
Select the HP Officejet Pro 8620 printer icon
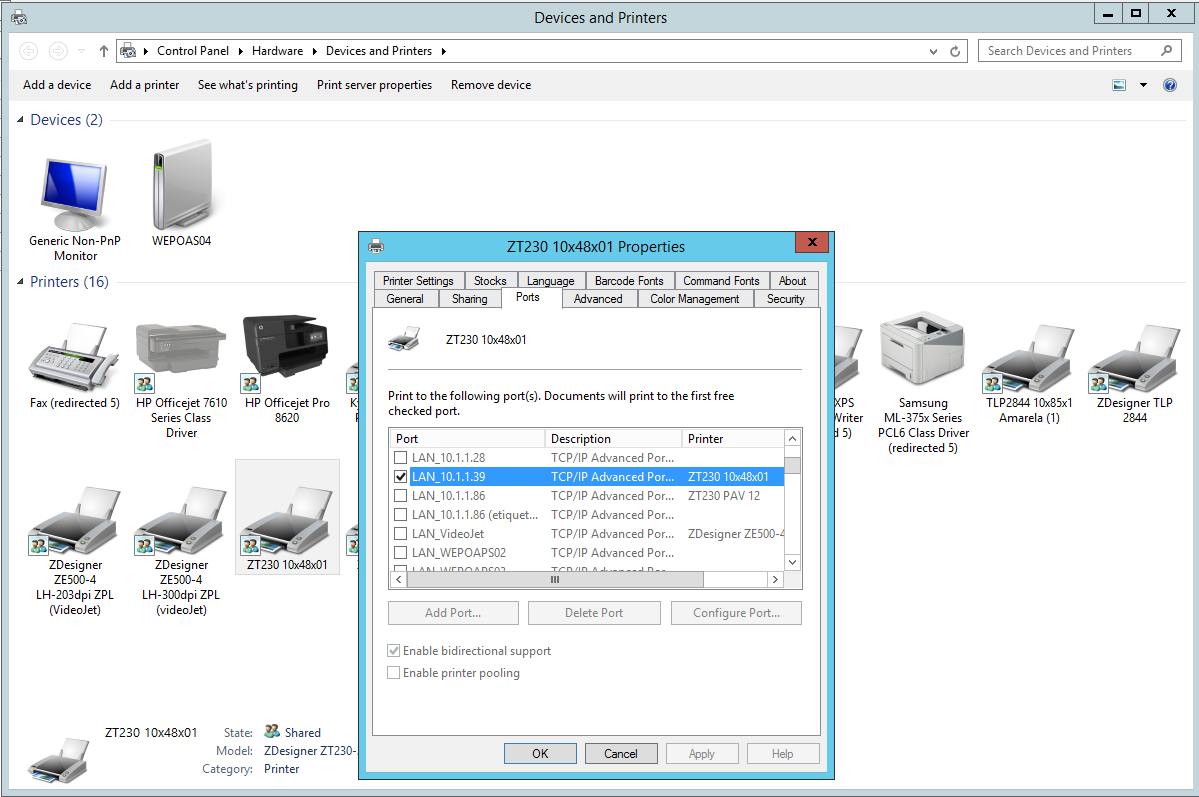click(x=286, y=353)
